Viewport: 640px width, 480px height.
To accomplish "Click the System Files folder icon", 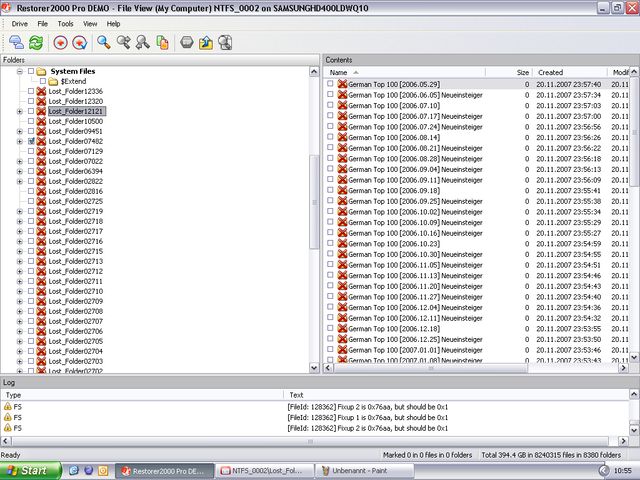I will point(41,71).
